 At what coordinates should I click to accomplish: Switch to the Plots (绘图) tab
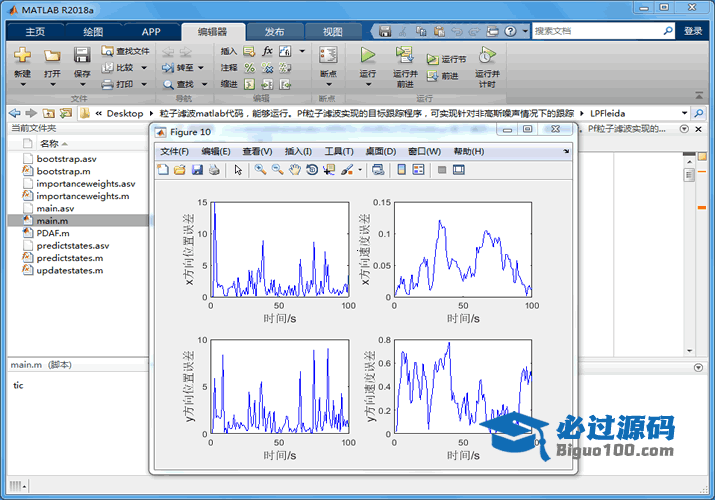(x=93, y=31)
